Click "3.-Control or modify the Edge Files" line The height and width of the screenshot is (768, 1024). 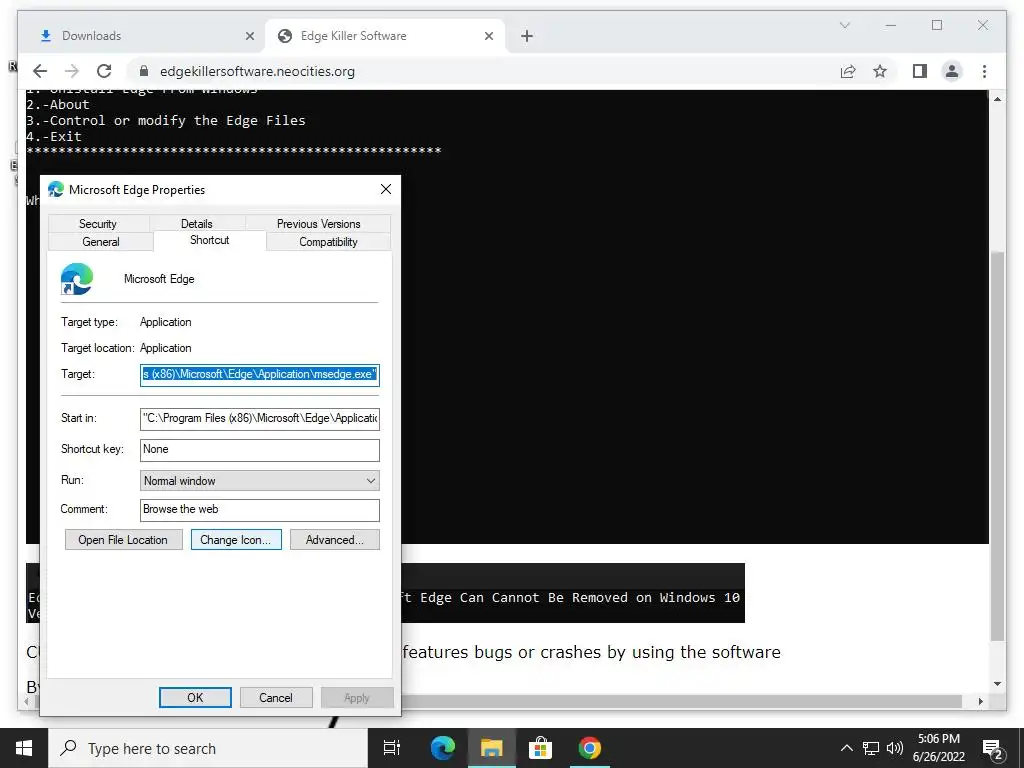[166, 120]
